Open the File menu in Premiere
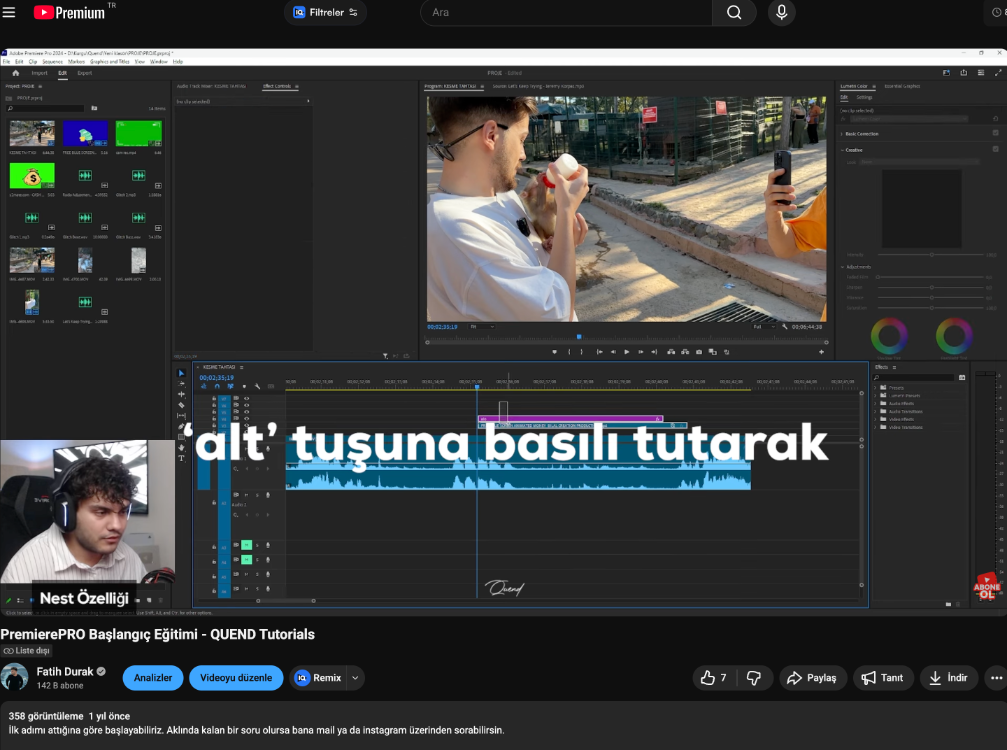The width and height of the screenshot is (1007, 750). tap(6, 62)
